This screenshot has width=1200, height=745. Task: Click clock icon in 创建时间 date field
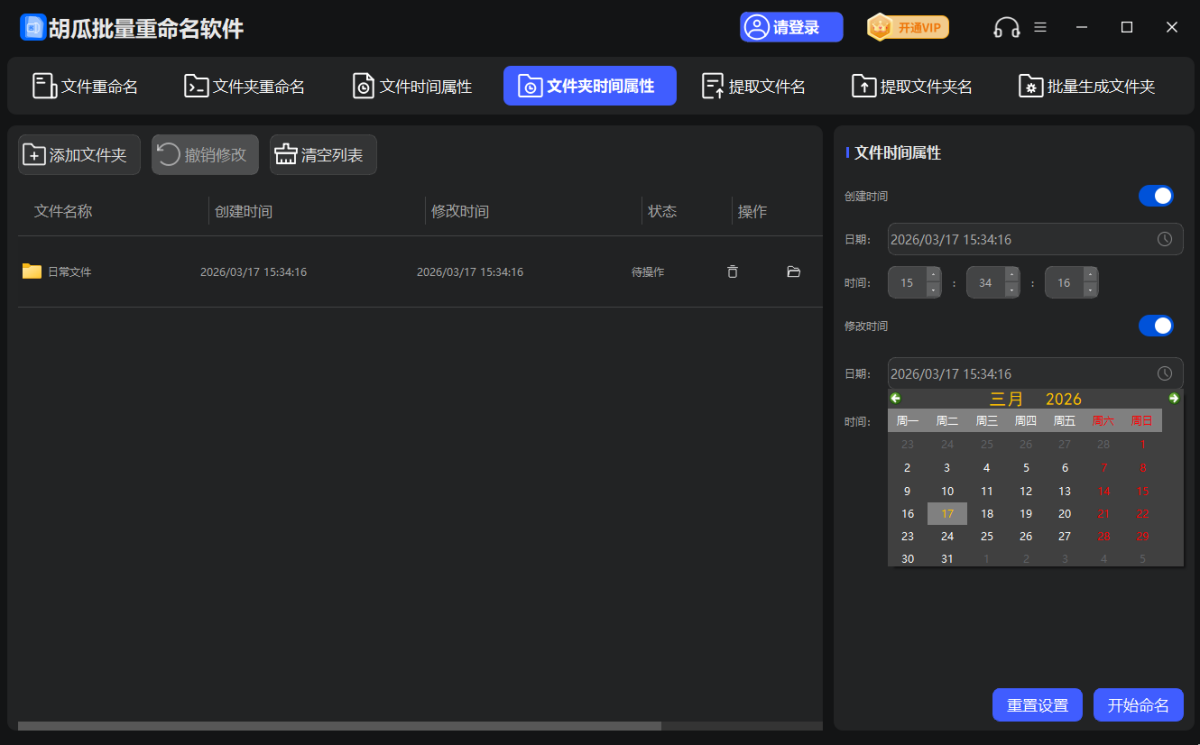(x=1164, y=239)
